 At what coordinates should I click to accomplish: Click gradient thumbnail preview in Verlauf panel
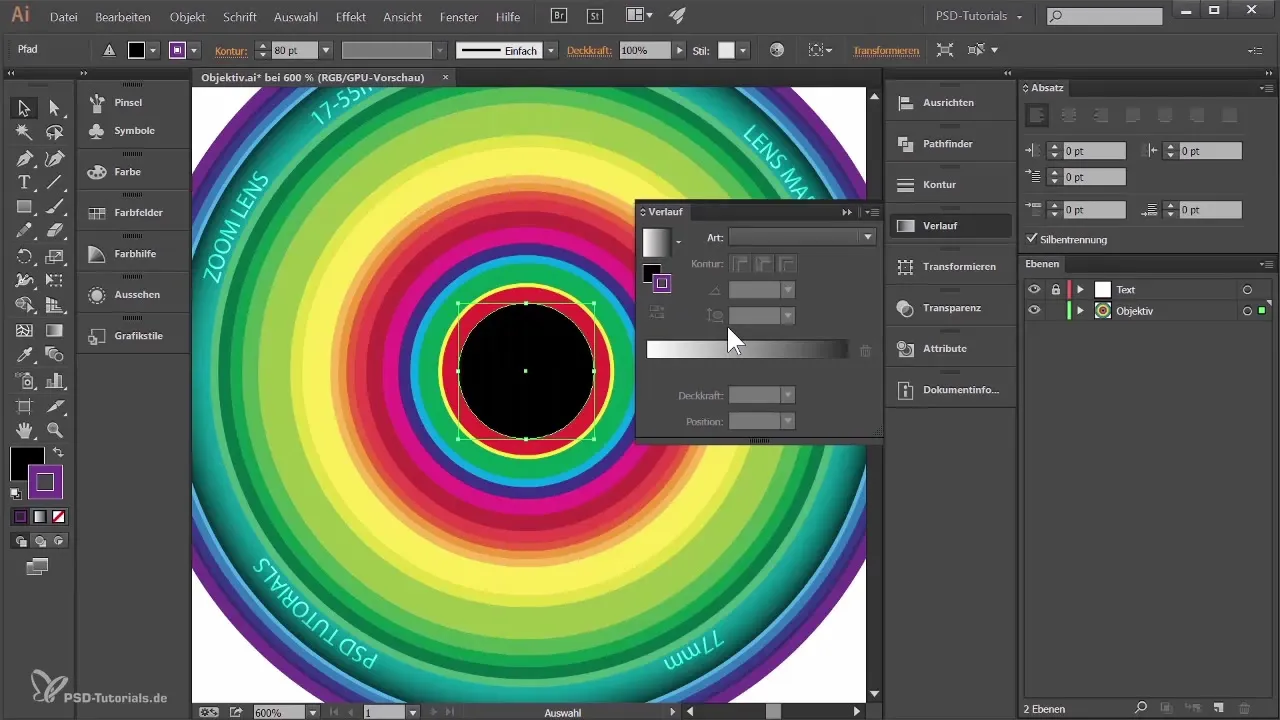coord(657,241)
